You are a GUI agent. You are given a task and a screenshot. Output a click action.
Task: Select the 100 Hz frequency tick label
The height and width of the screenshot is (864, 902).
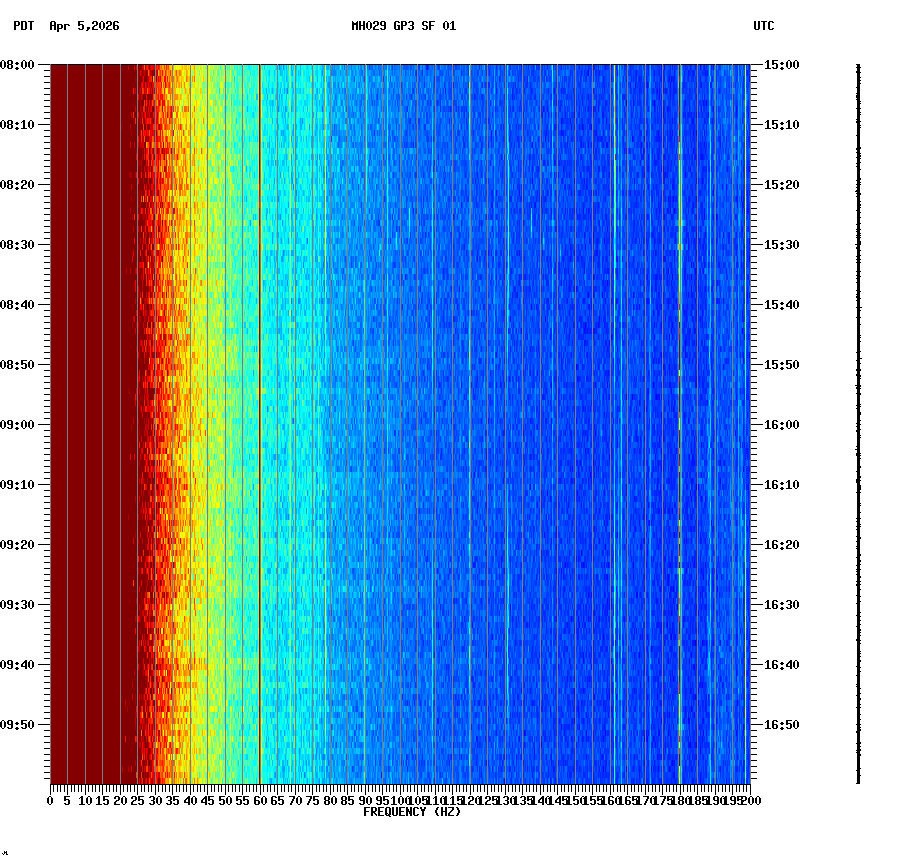(401, 800)
